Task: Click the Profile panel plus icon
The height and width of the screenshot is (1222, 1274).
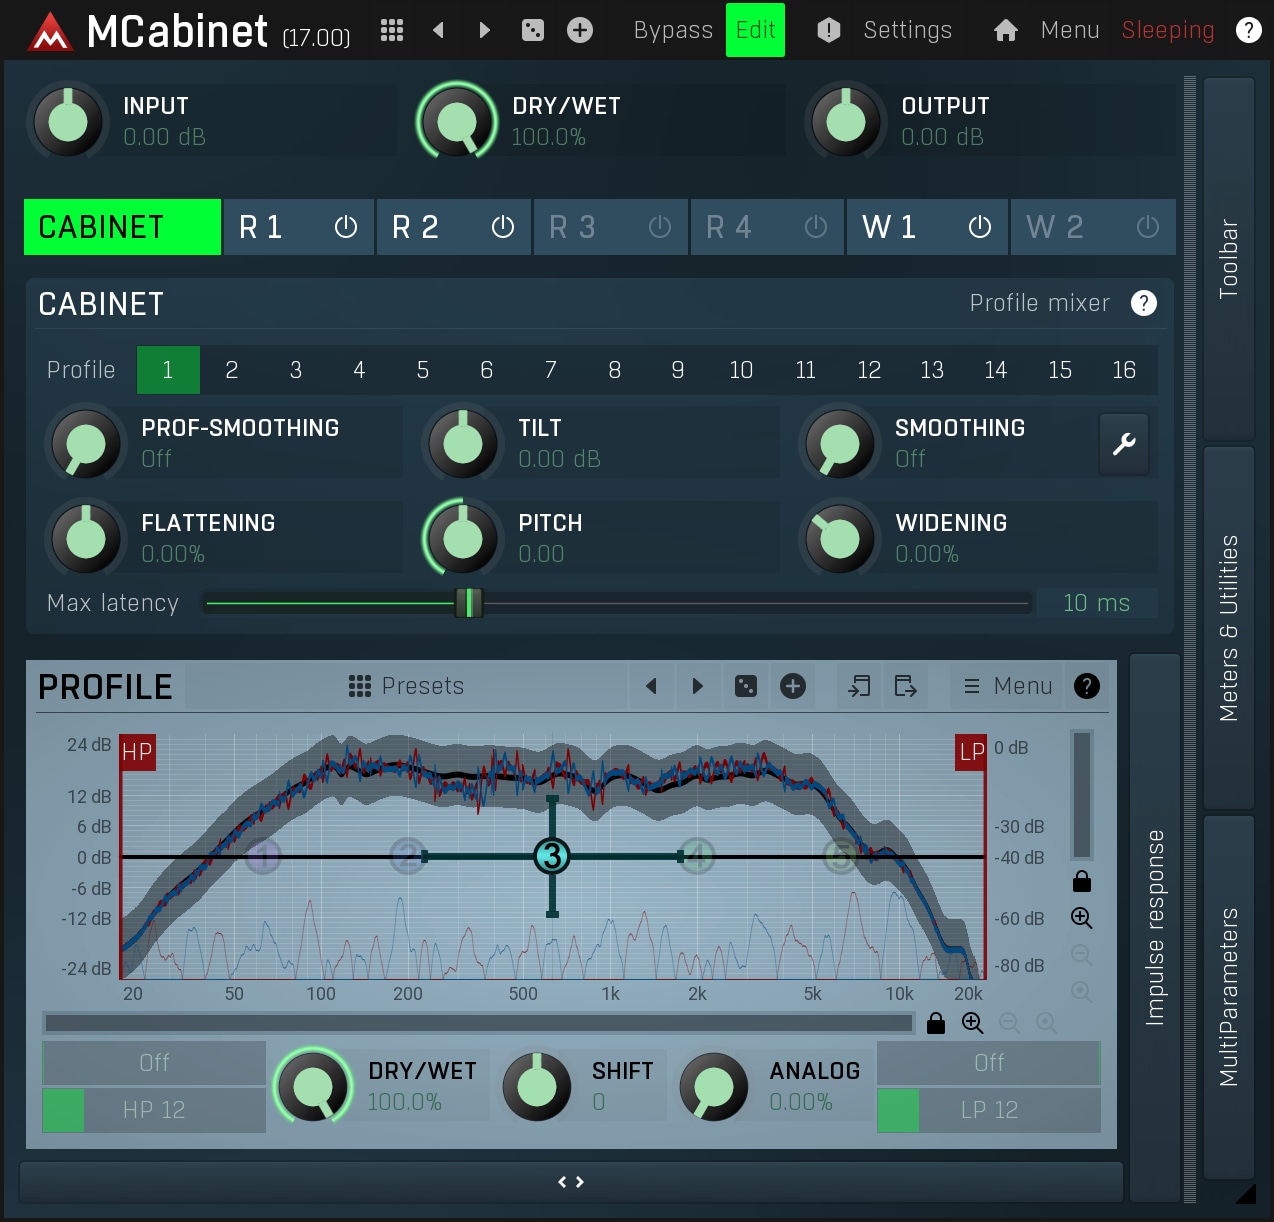Action: (793, 686)
